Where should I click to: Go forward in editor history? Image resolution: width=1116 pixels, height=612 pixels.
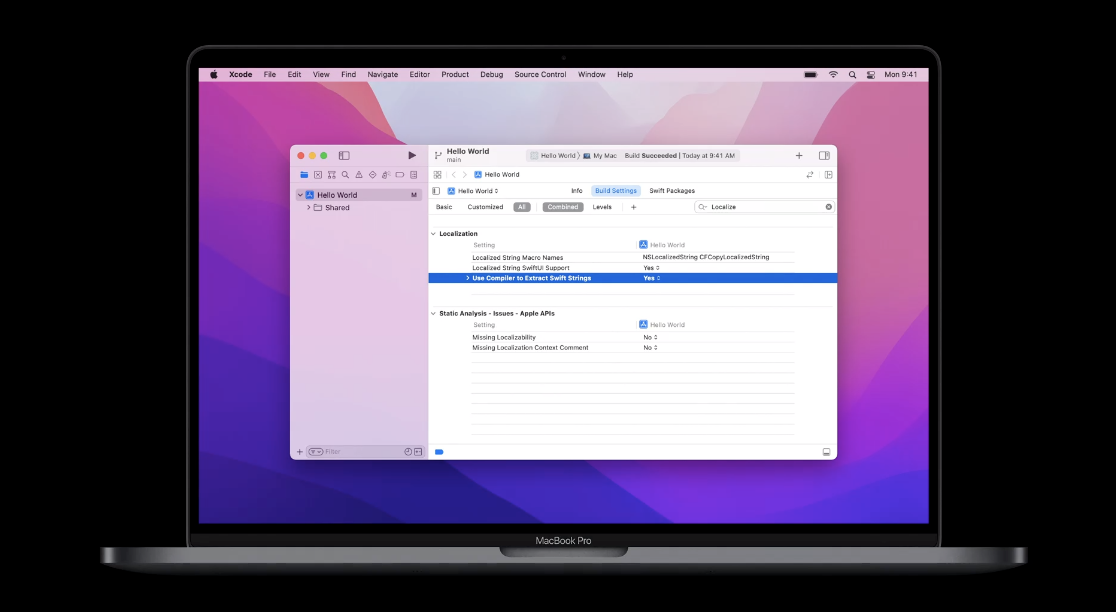(x=465, y=174)
